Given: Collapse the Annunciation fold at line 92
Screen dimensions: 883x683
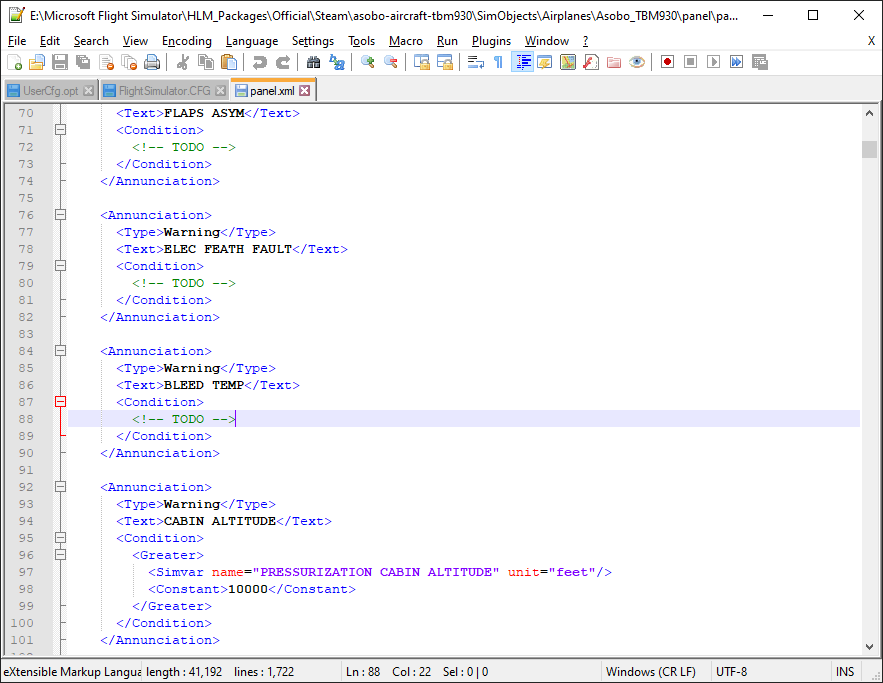Looking at the screenshot, I should click(60, 487).
